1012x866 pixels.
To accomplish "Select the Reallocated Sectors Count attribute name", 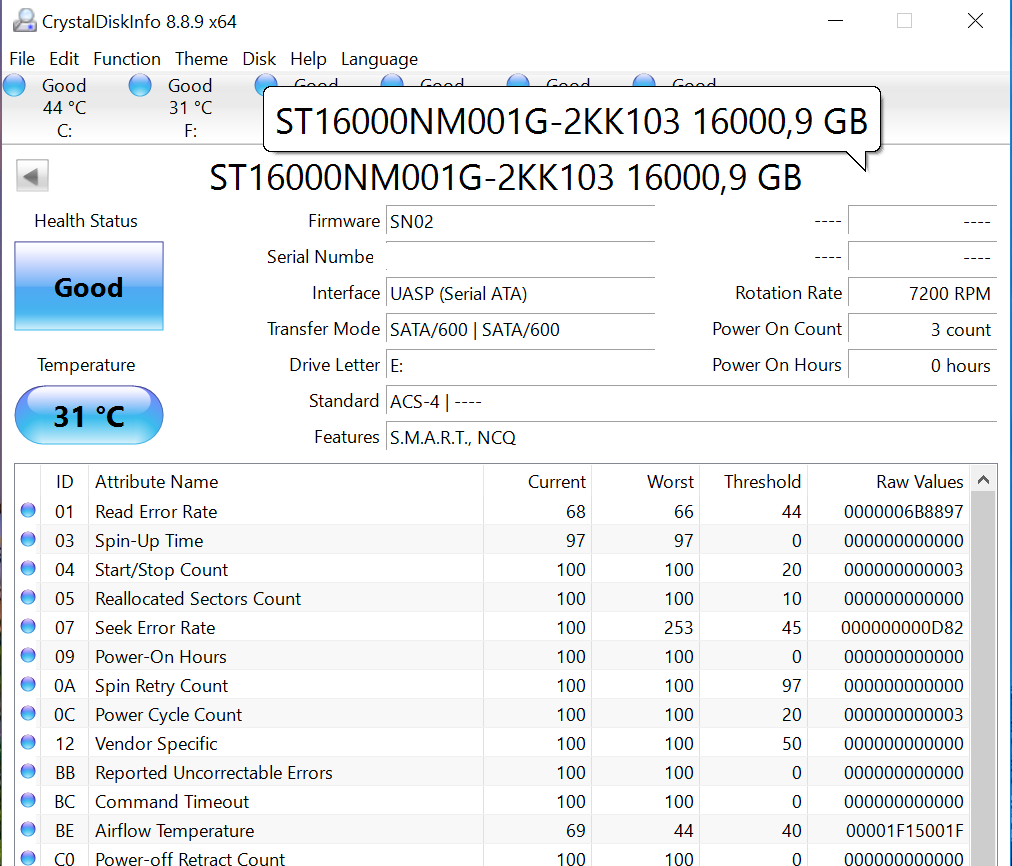I will coord(198,599).
